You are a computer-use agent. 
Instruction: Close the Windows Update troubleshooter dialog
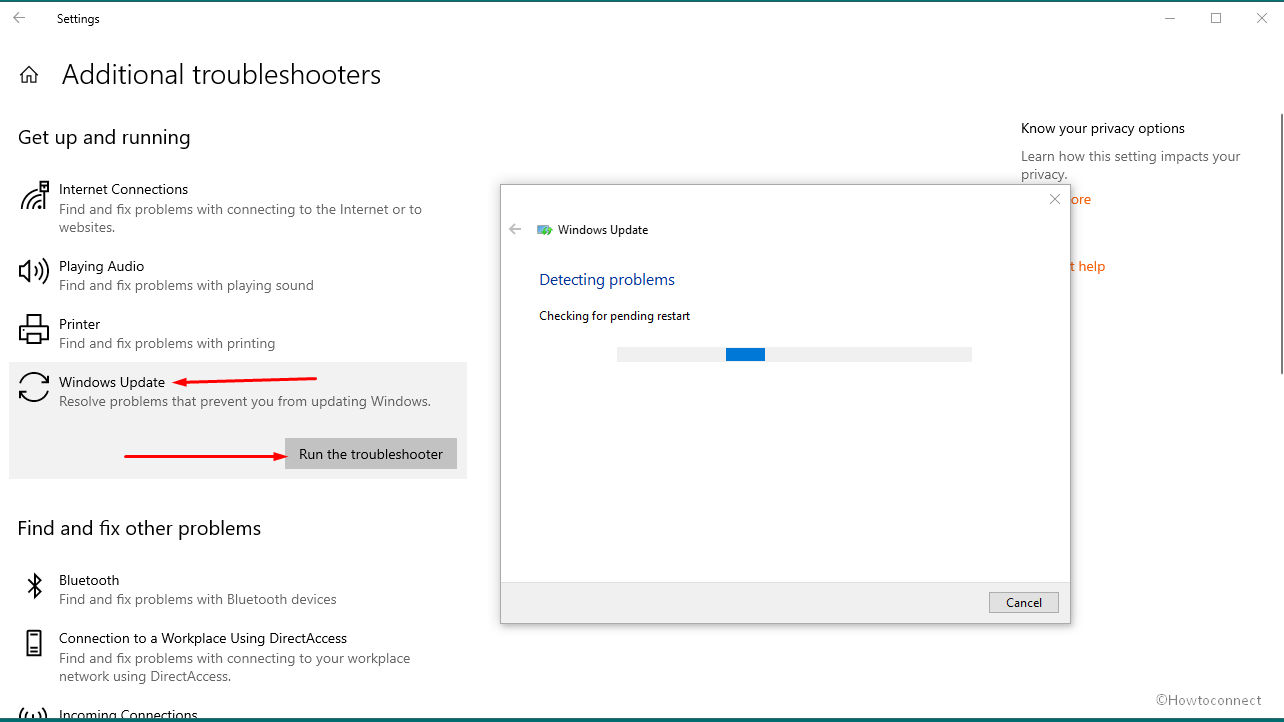pos(1054,199)
